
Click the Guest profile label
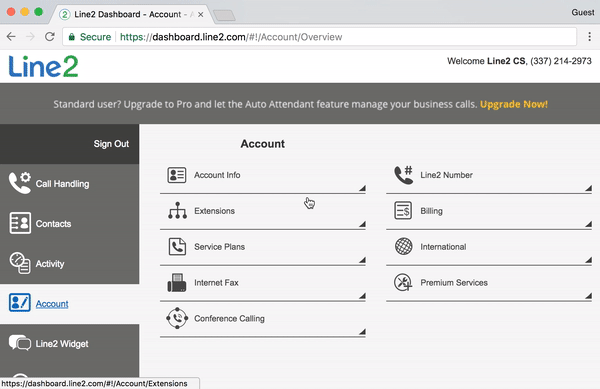[583, 13]
